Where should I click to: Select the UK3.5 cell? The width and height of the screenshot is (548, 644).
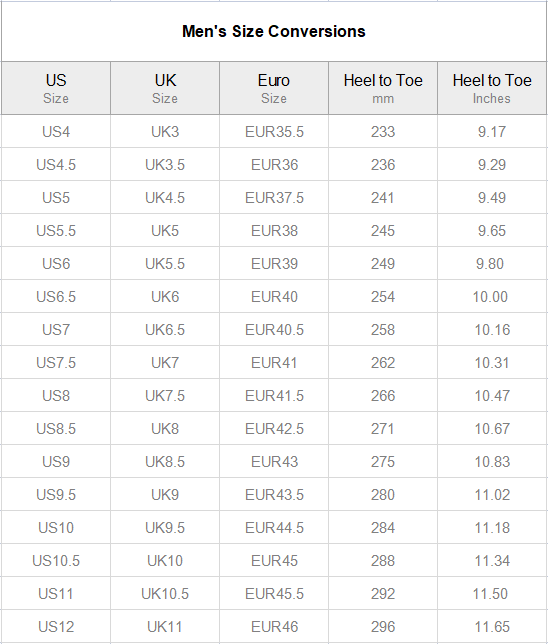point(165,165)
